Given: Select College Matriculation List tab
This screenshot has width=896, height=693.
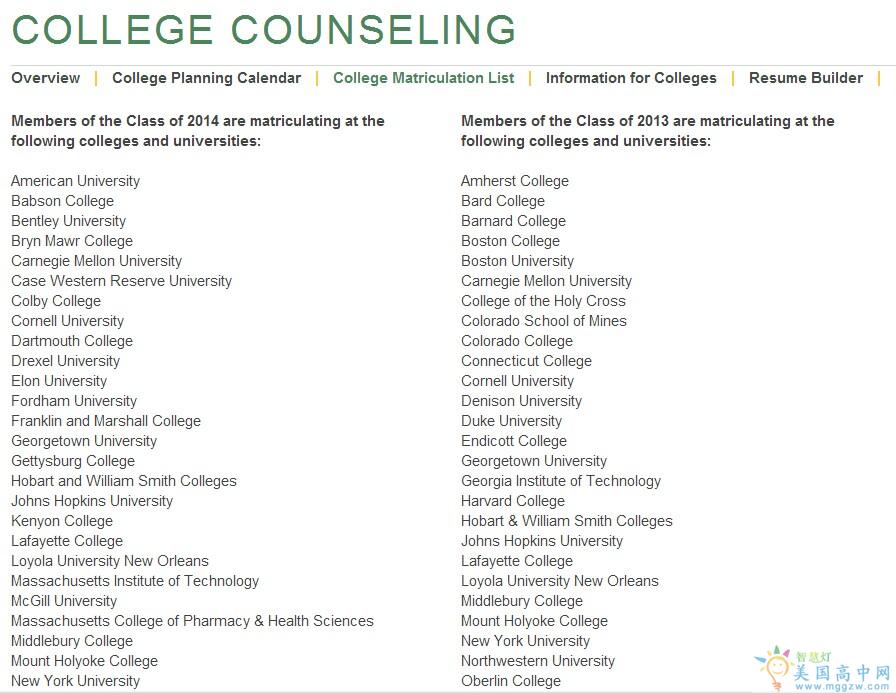Looking at the screenshot, I should point(424,78).
